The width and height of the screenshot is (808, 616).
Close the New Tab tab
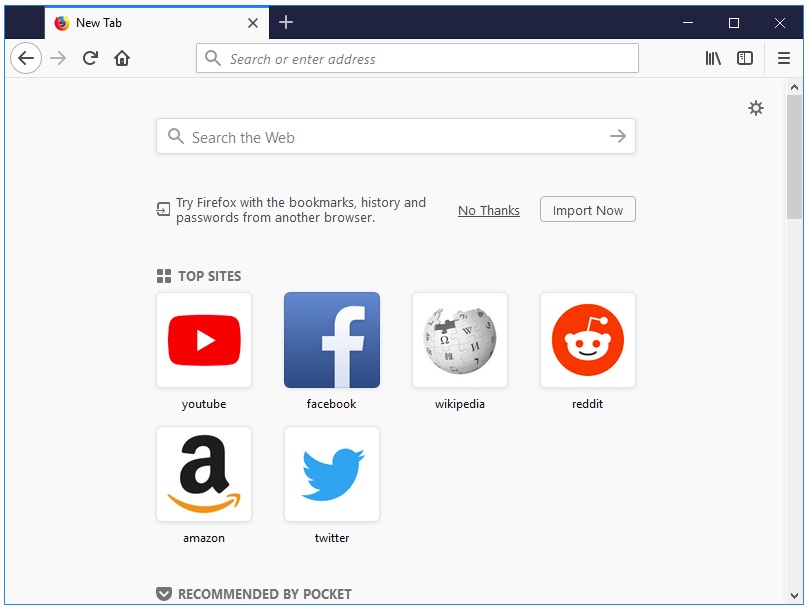[253, 23]
